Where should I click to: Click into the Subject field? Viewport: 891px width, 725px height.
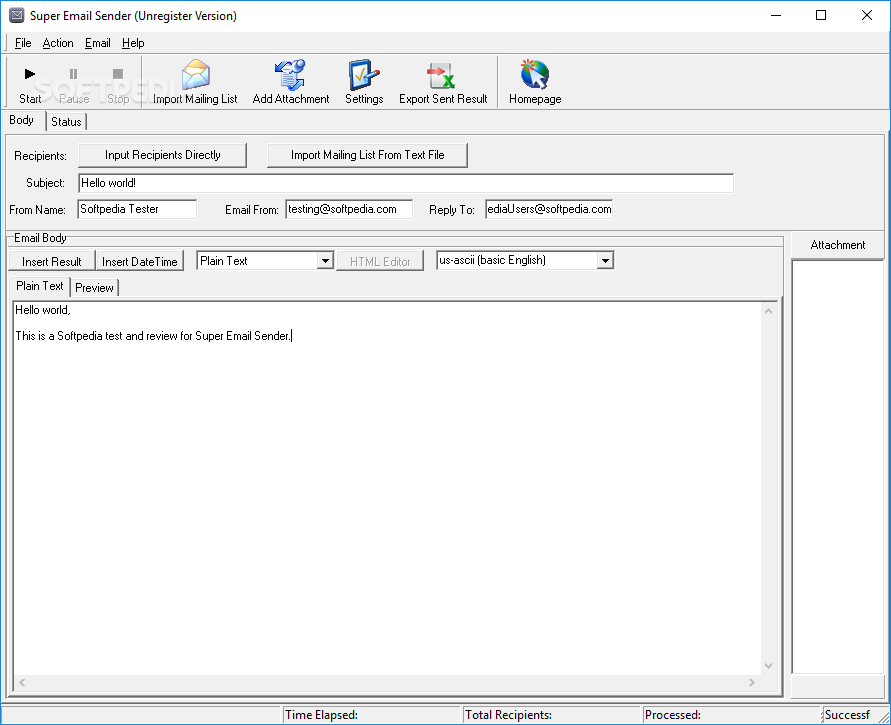tap(406, 184)
